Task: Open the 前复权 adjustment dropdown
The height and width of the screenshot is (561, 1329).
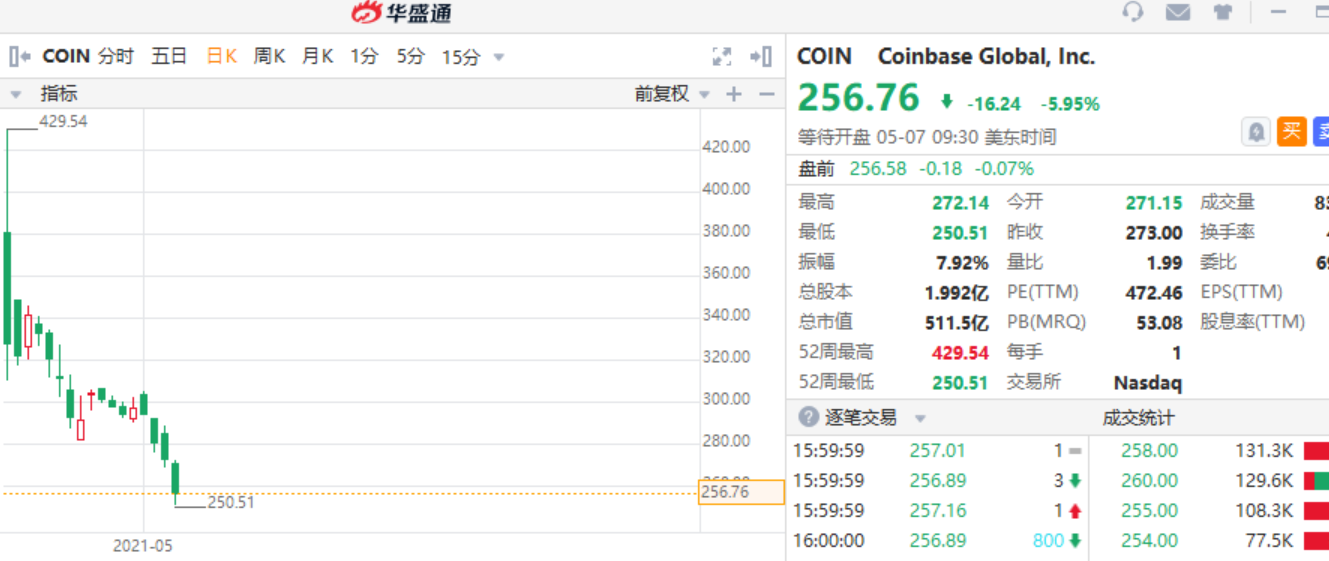Action: 704,95
